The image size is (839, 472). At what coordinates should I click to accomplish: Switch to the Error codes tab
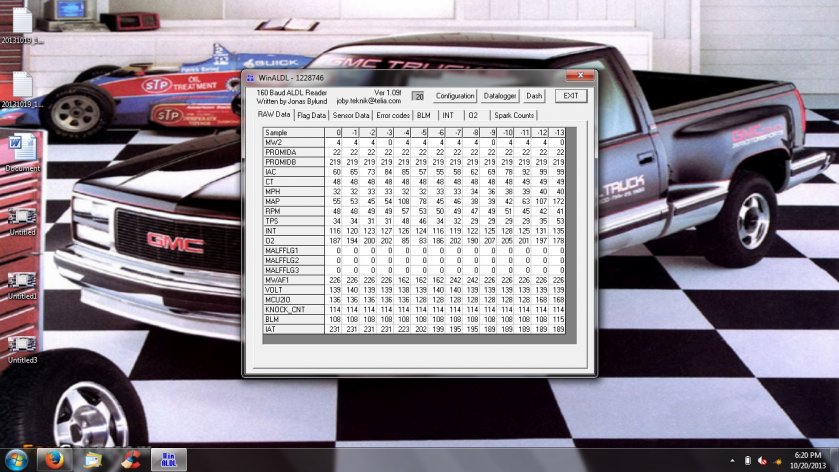[x=393, y=116]
